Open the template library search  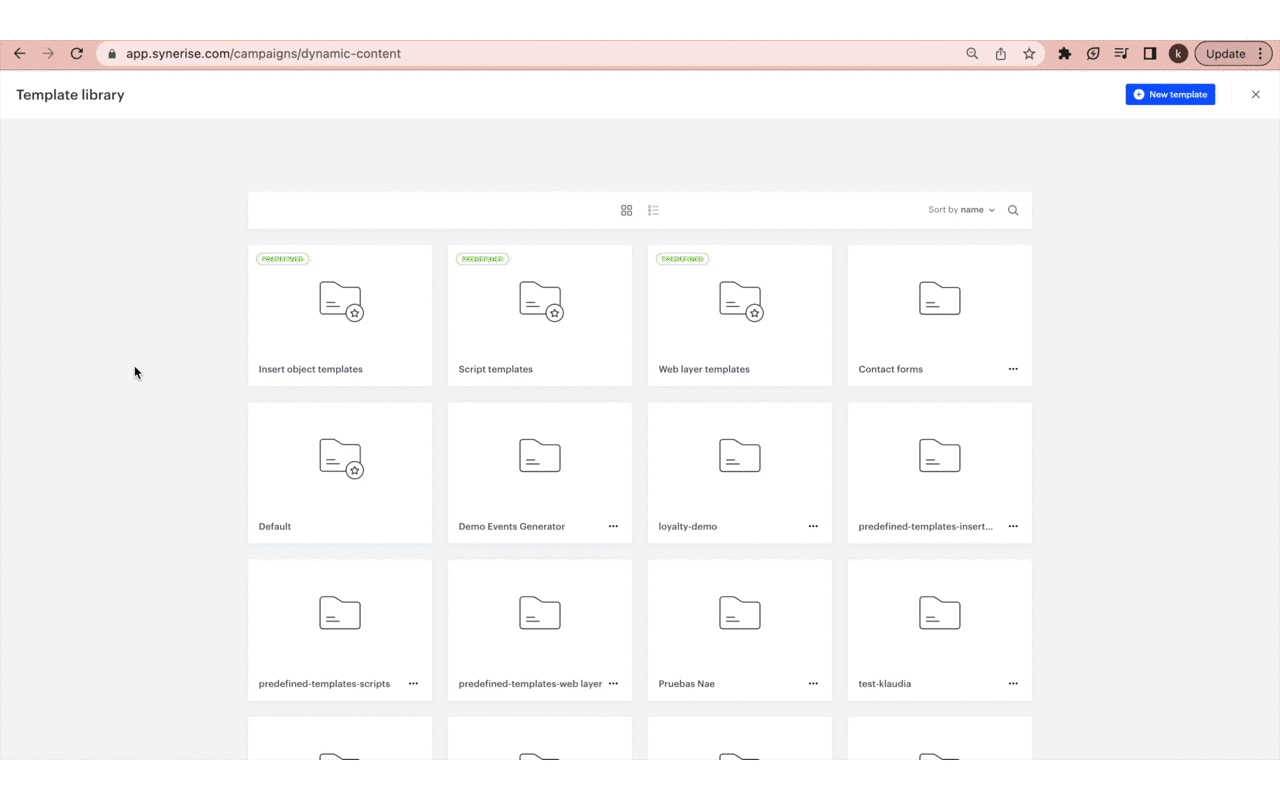1012,210
